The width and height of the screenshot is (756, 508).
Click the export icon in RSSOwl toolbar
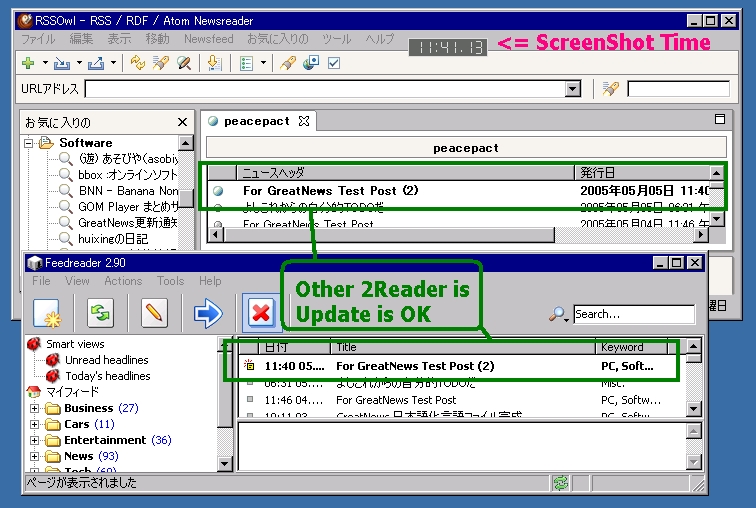point(96,63)
